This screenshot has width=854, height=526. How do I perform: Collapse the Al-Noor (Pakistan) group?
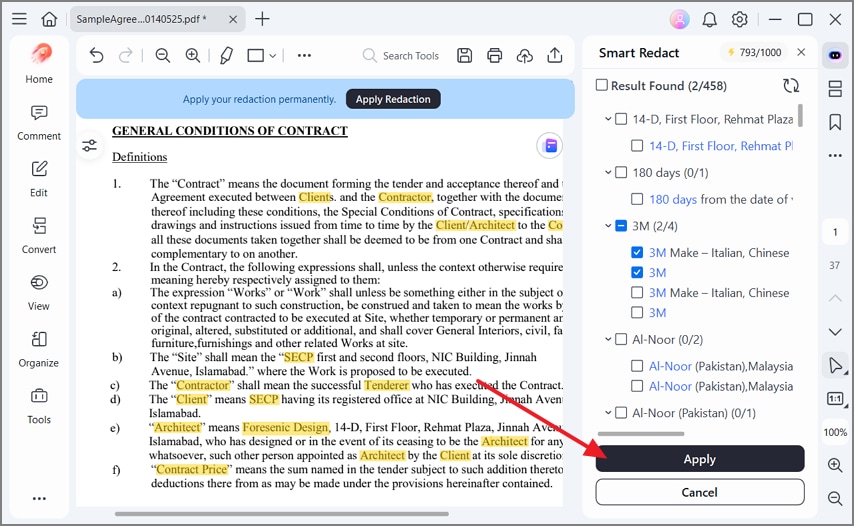pyautogui.click(x=608, y=413)
